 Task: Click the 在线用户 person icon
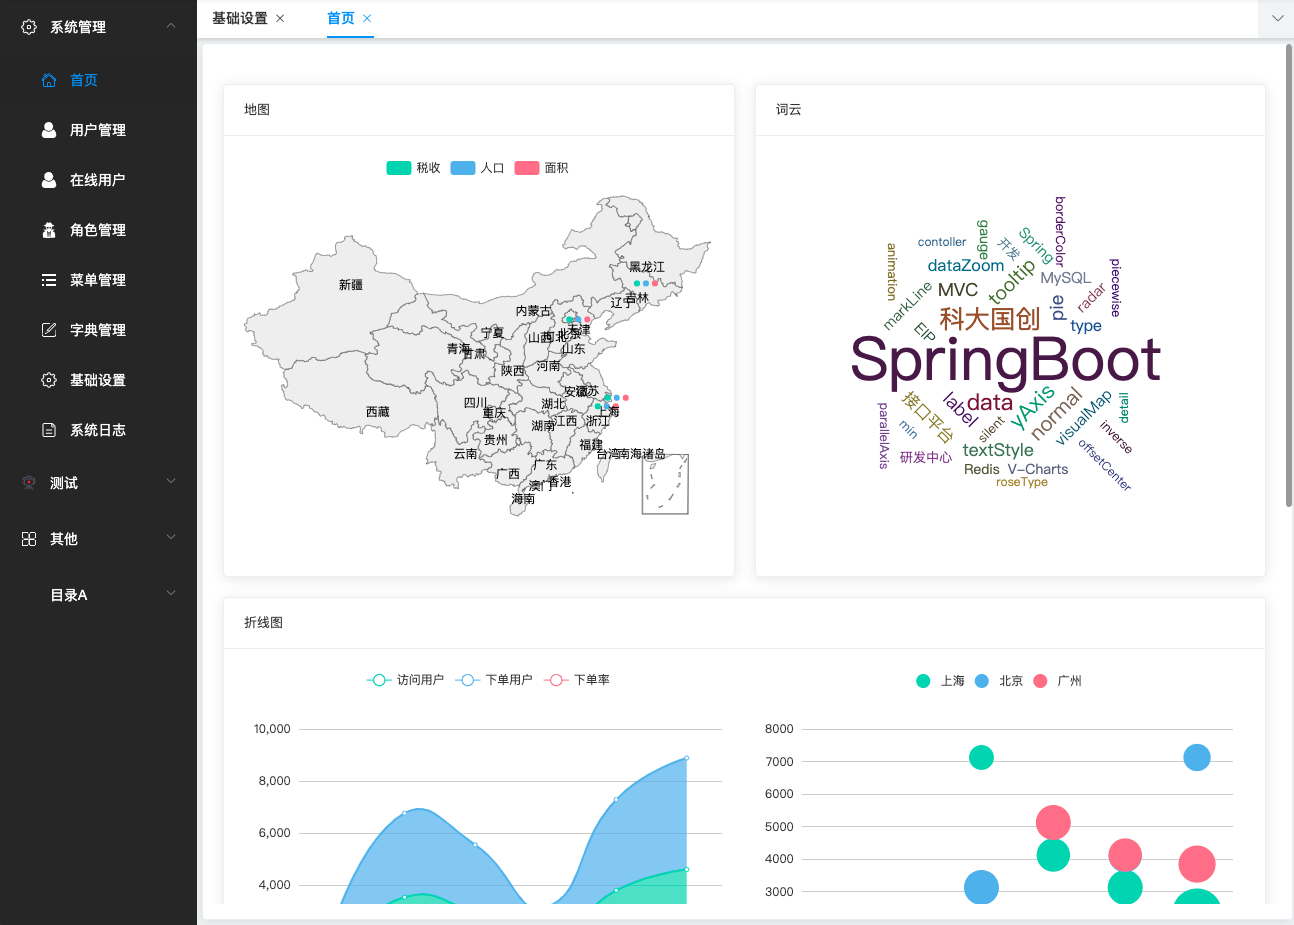(49, 180)
